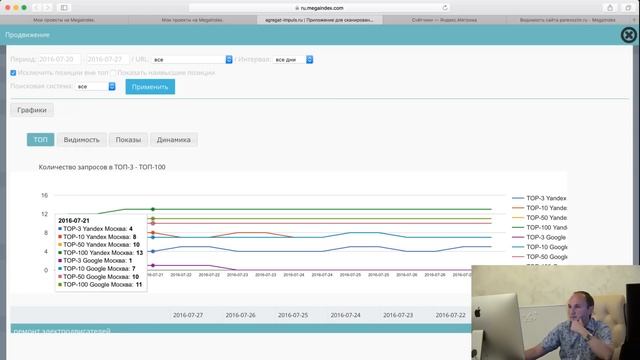
Task: Close the Продвижение overlay with X icon
Action: [x=629, y=35]
